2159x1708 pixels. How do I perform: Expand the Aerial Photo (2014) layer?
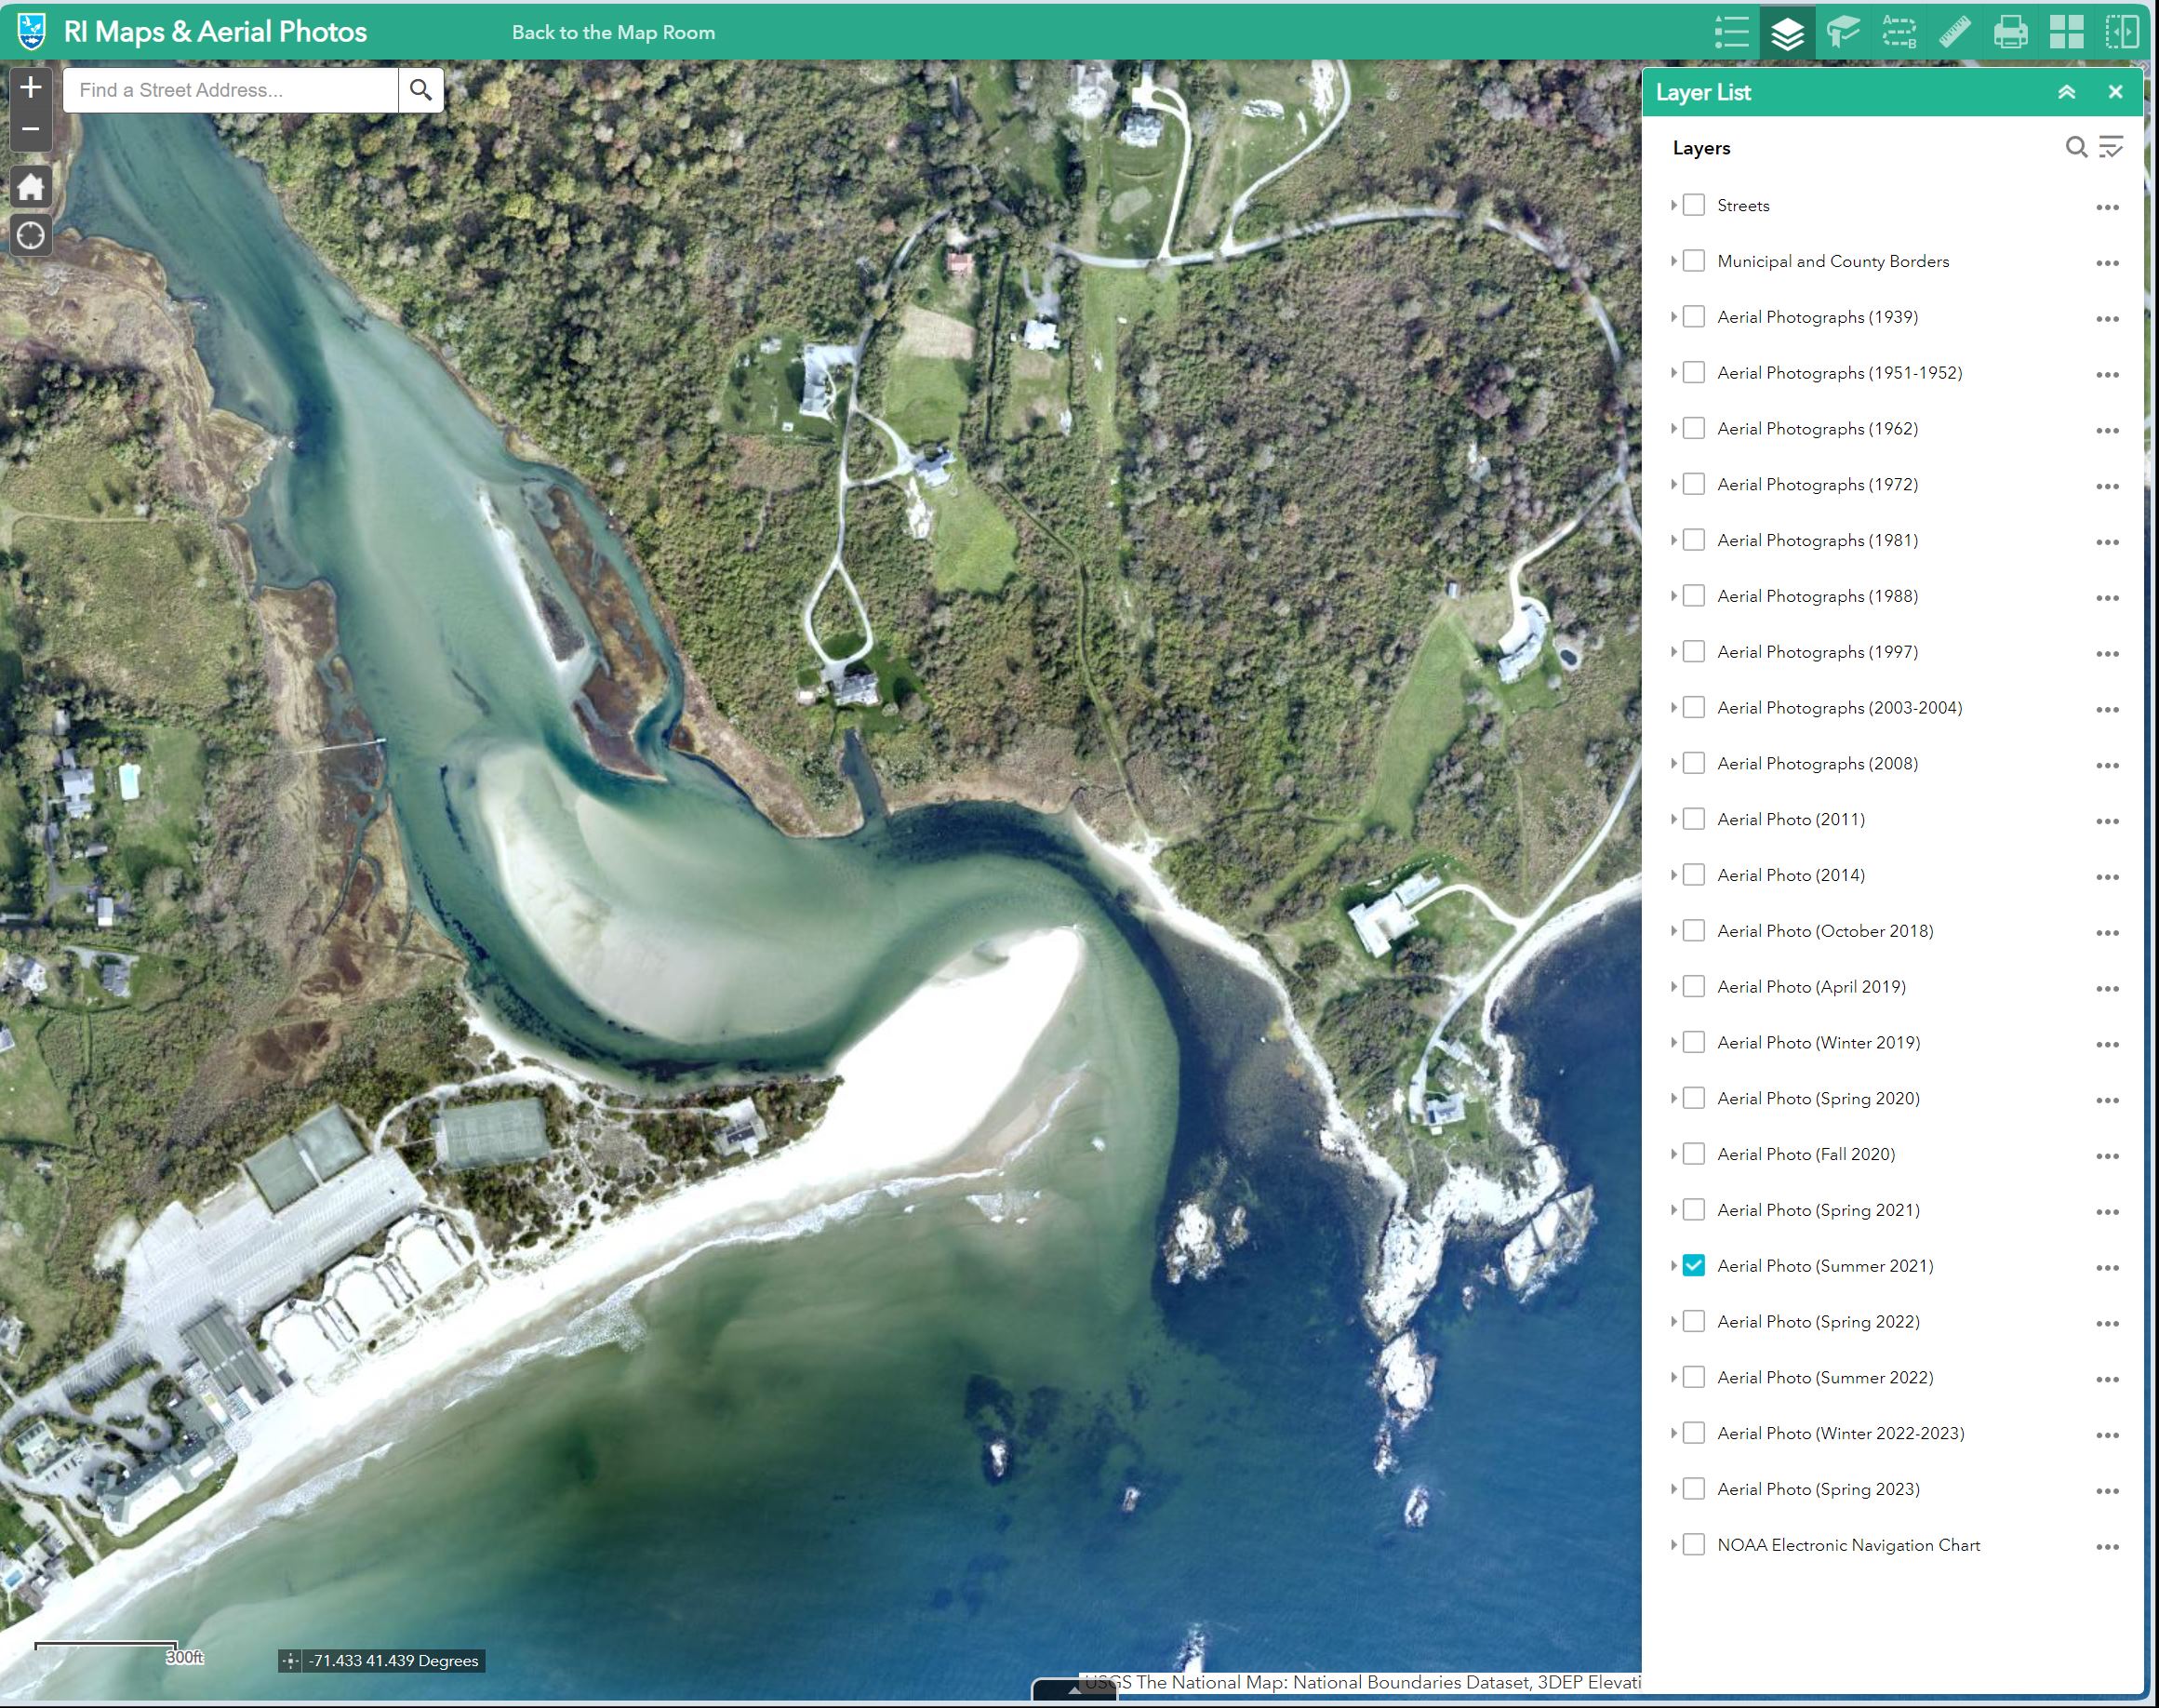point(1673,875)
